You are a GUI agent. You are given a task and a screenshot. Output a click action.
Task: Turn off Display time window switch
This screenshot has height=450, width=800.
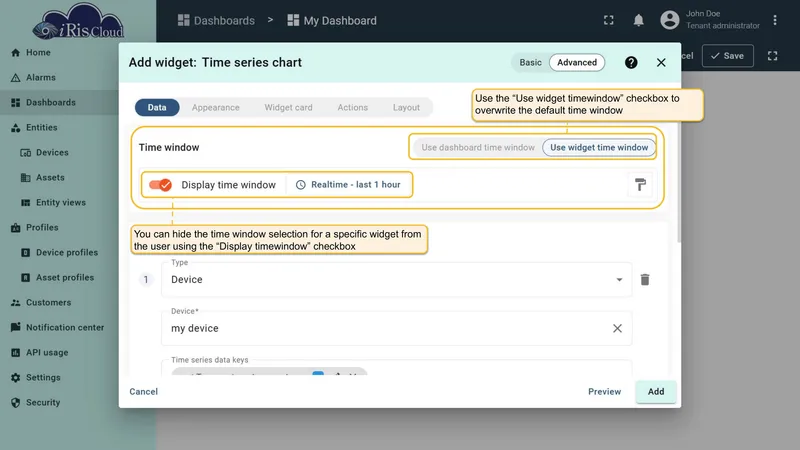pos(160,185)
